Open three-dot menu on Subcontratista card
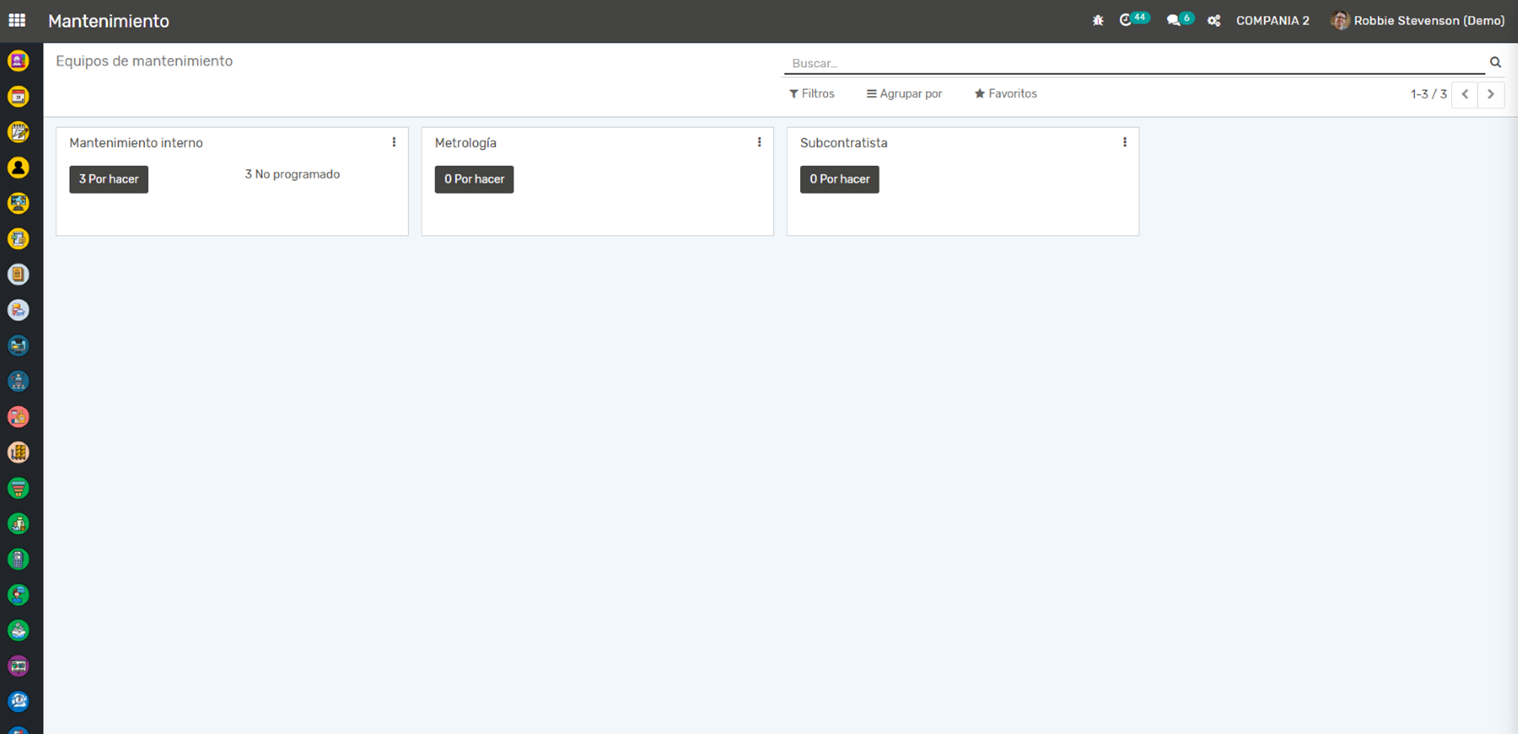 (1125, 143)
